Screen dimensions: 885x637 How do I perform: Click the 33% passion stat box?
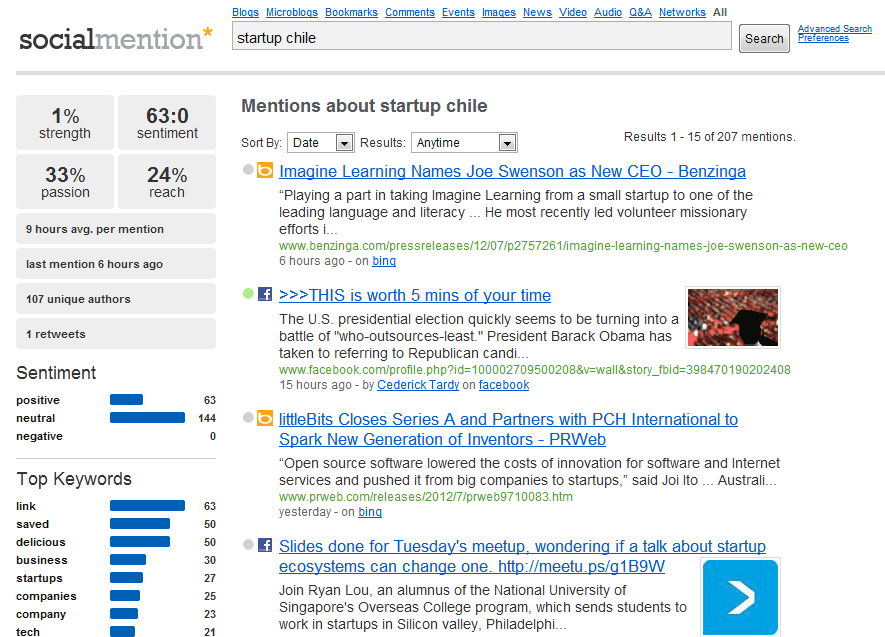65,182
